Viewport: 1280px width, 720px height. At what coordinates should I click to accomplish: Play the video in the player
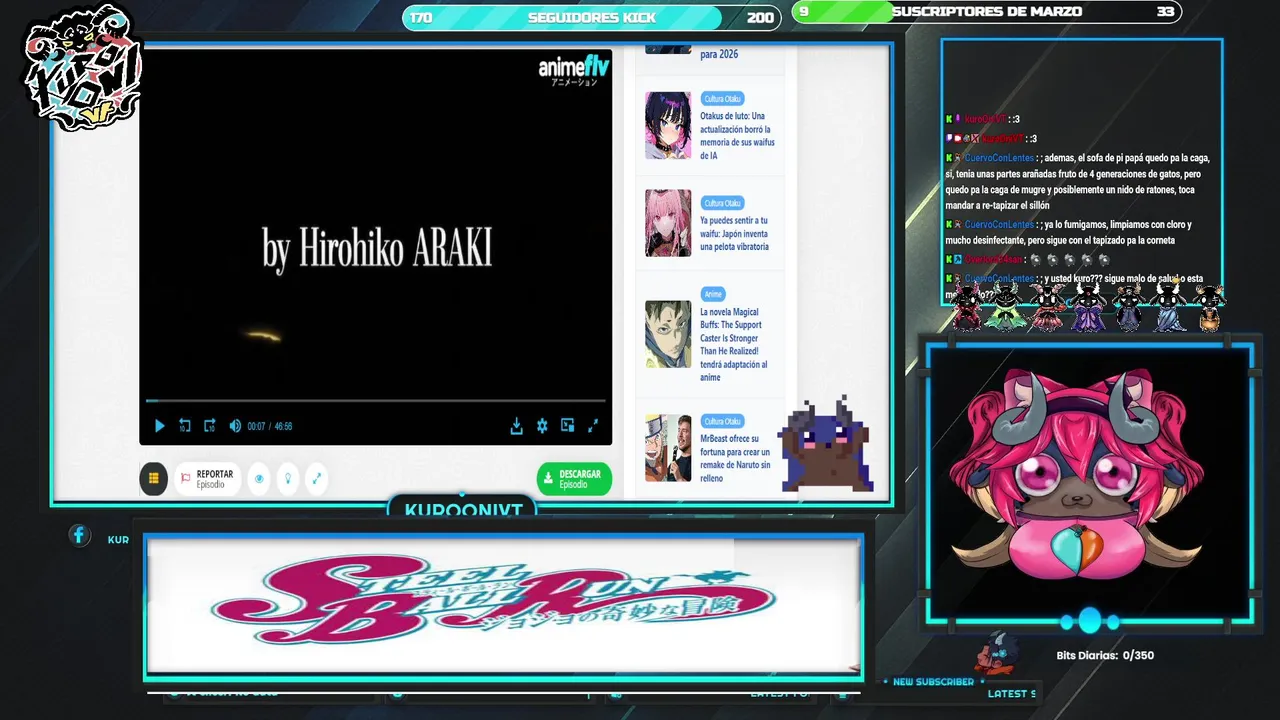click(x=159, y=426)
